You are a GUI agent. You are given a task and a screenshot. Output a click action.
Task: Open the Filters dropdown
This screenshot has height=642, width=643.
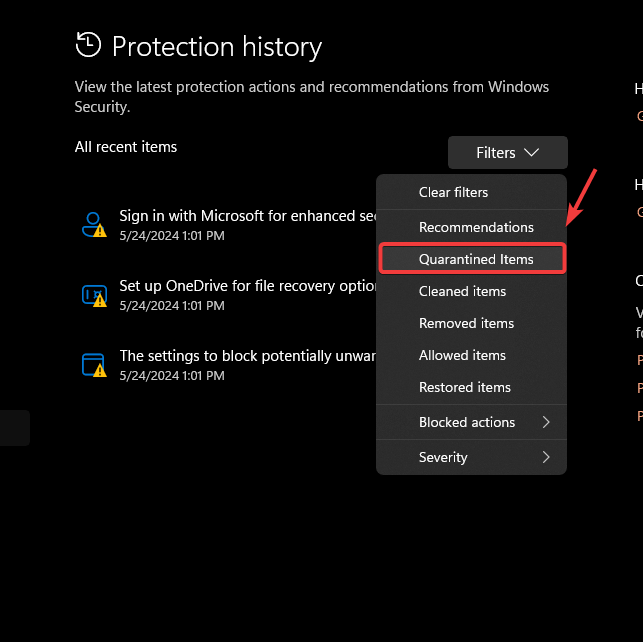[x=507, y=153]
